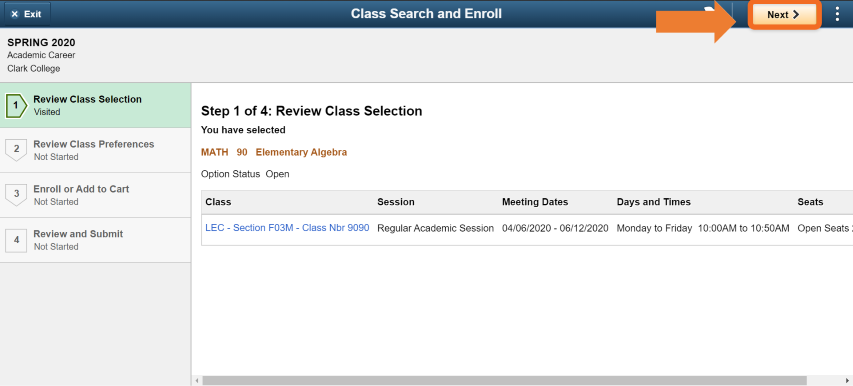This screenshot has width=853, height=386.
Task: Go to Review Class Preferences step
Action: [x=95, y=150]
